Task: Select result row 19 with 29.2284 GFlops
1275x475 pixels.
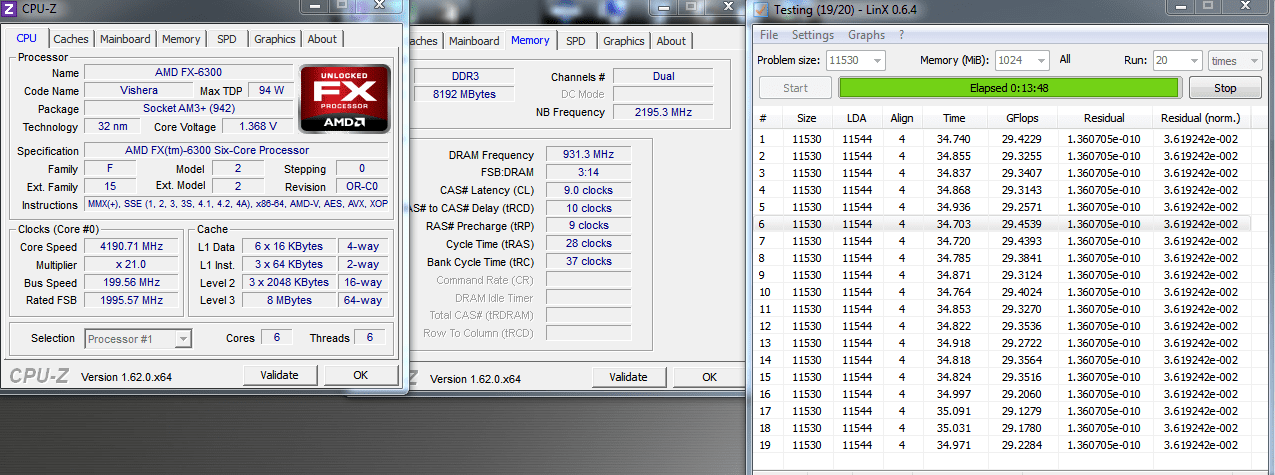Action: tap(1003, 445)
